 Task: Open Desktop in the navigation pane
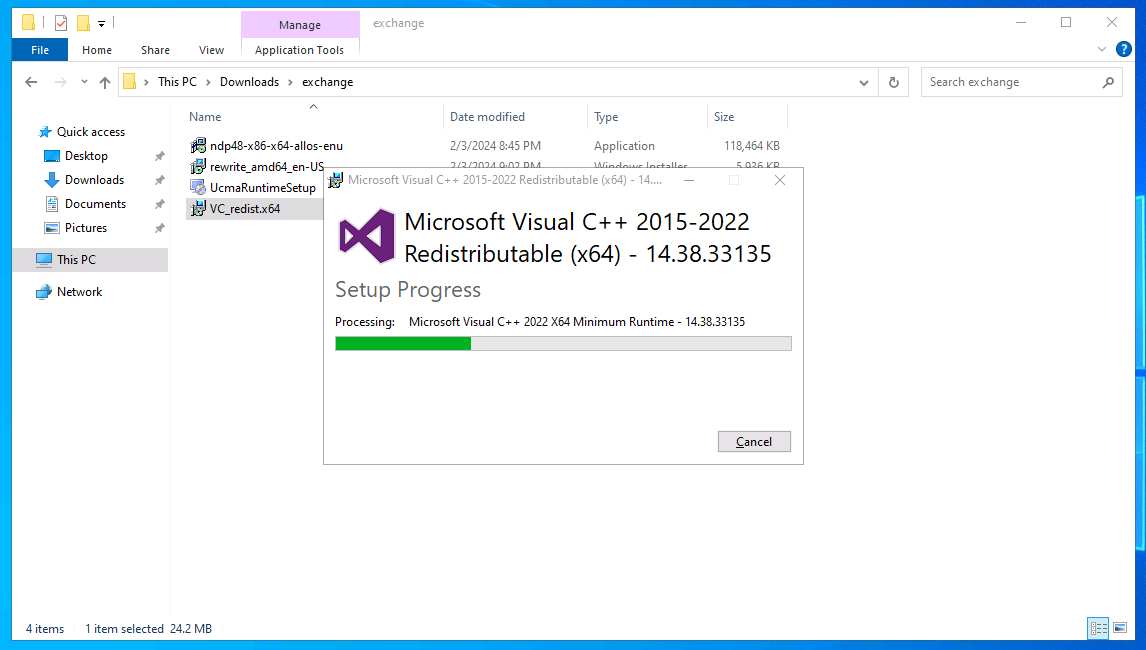point(86,156)
